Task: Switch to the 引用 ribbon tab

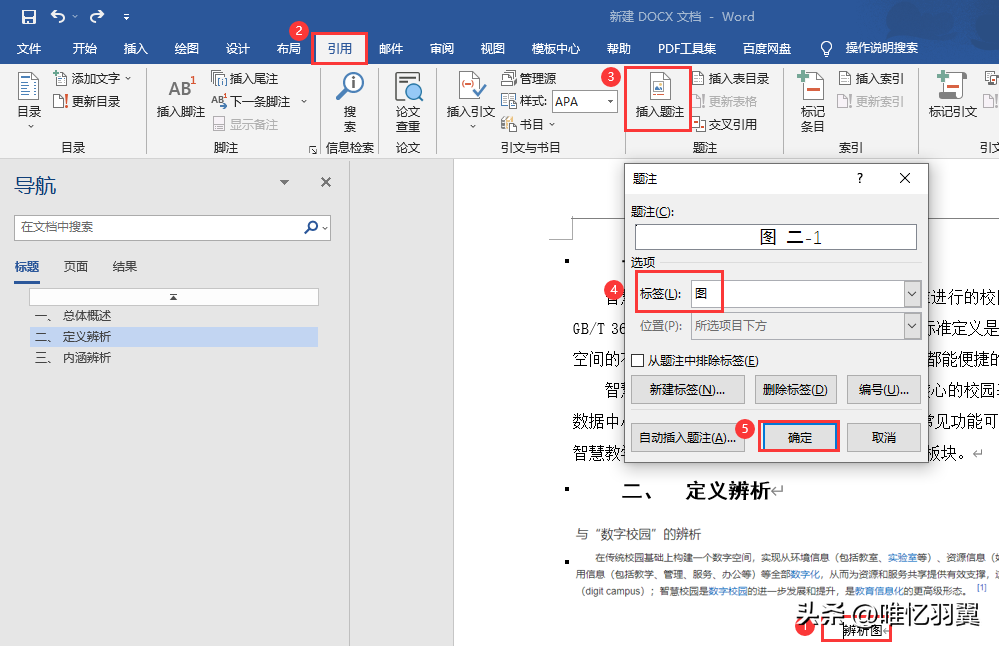Action: 340,48
